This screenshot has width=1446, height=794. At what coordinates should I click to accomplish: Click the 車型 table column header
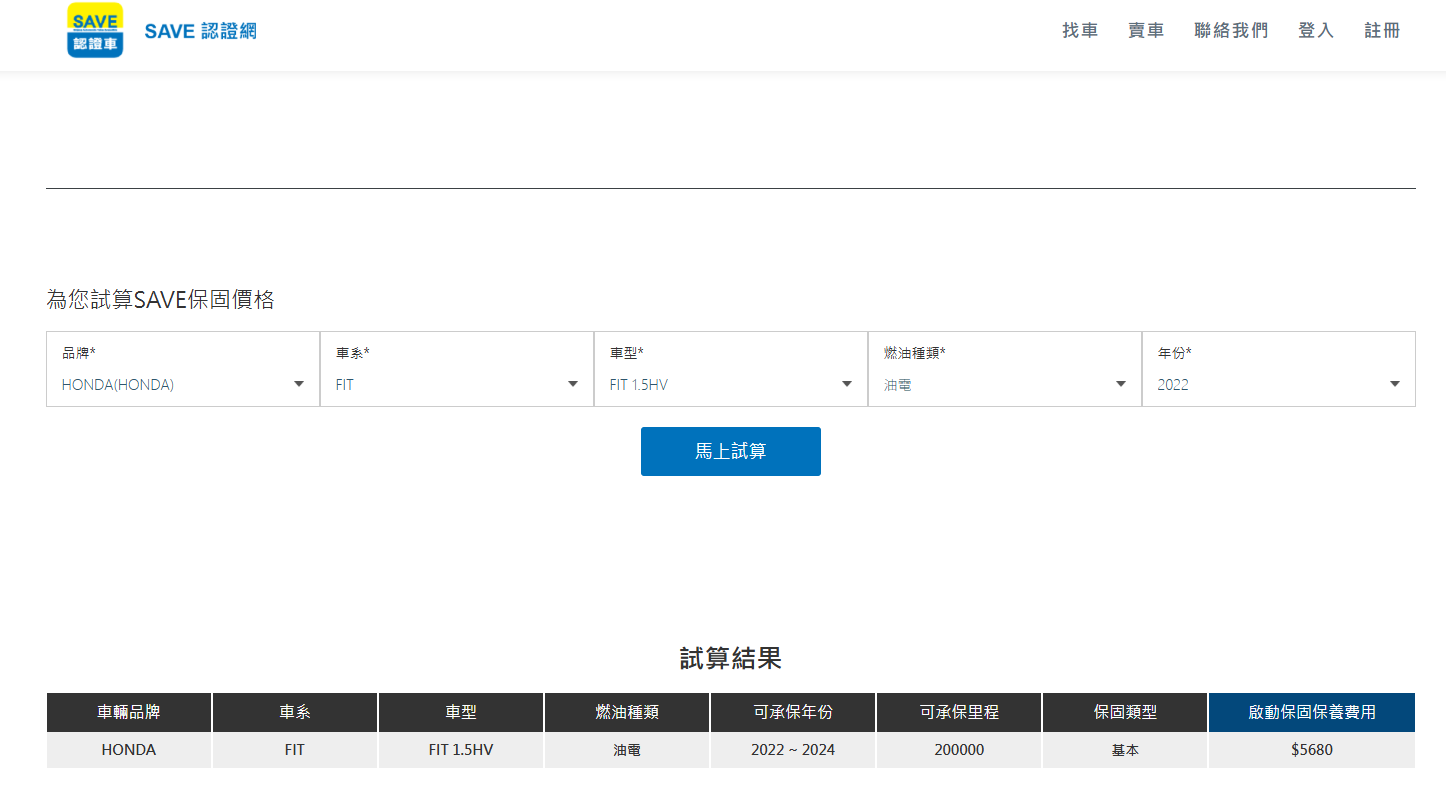coord(461,712)
